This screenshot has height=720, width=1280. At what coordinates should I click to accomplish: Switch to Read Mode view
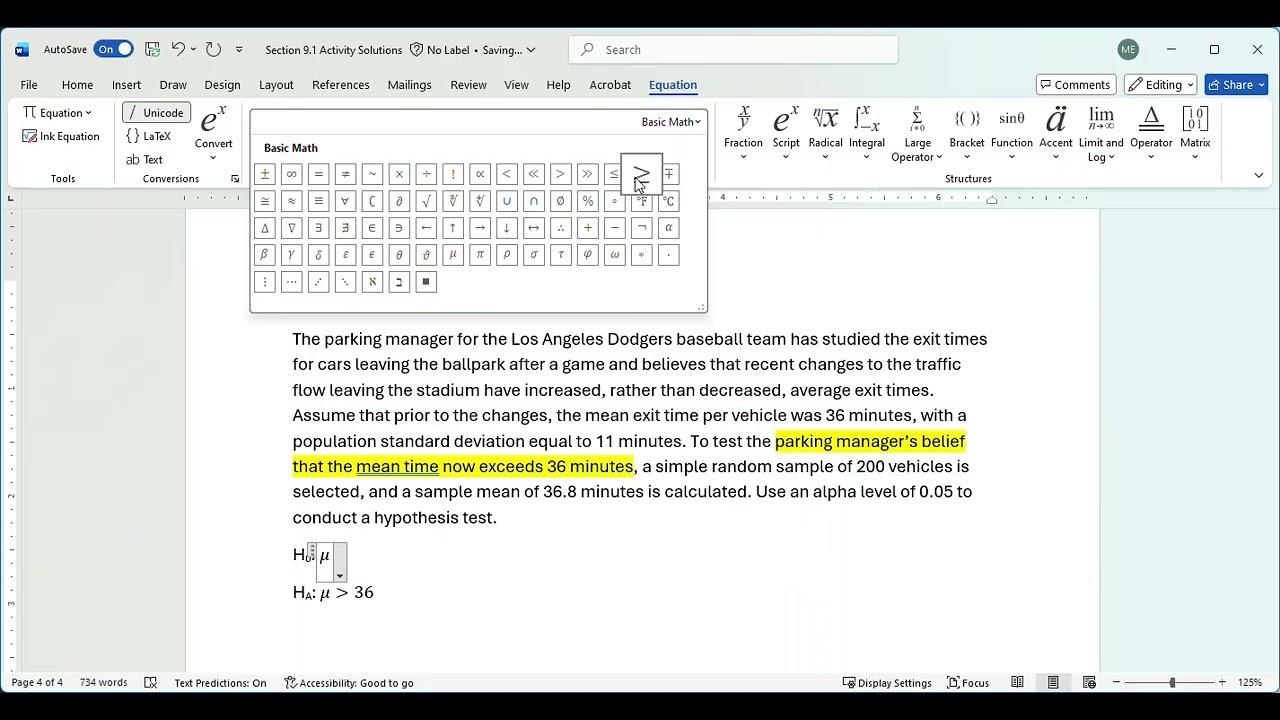(x=1017, y=683)
